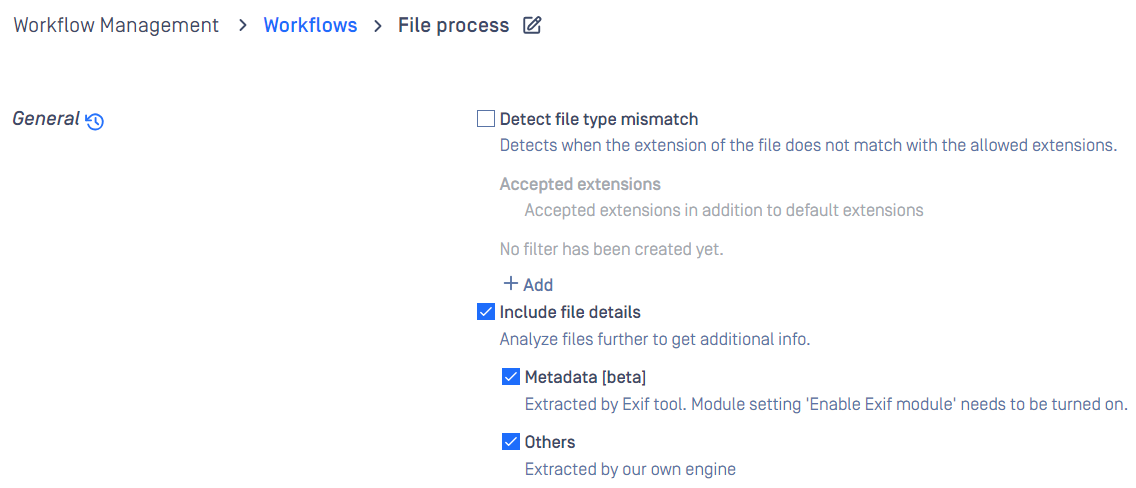The width and height of the screenshot is (1136, 488).
Task: Select the File process breadcrumb title
Action: click(454, 25)
